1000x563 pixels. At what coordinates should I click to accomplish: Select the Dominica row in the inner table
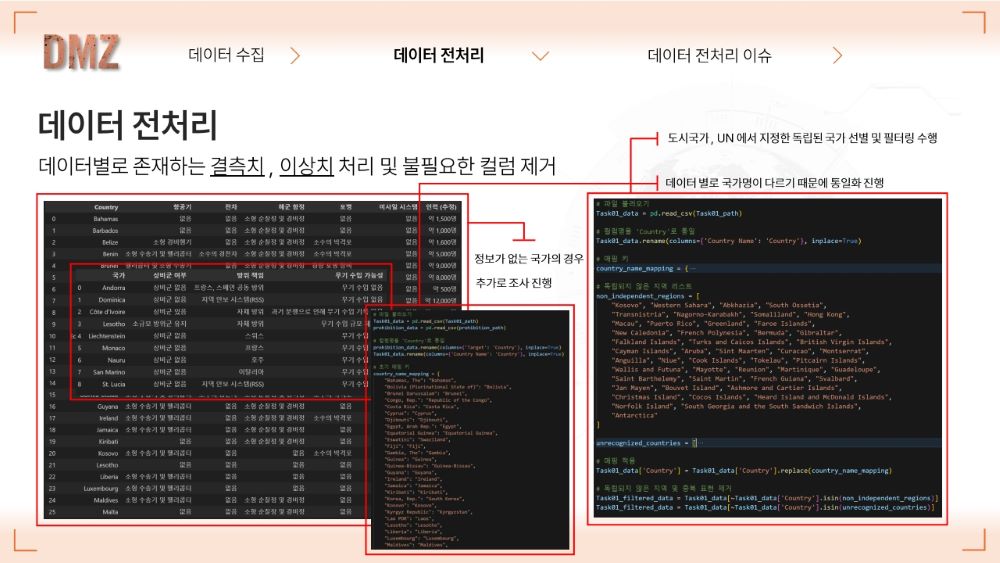[230, 300]
